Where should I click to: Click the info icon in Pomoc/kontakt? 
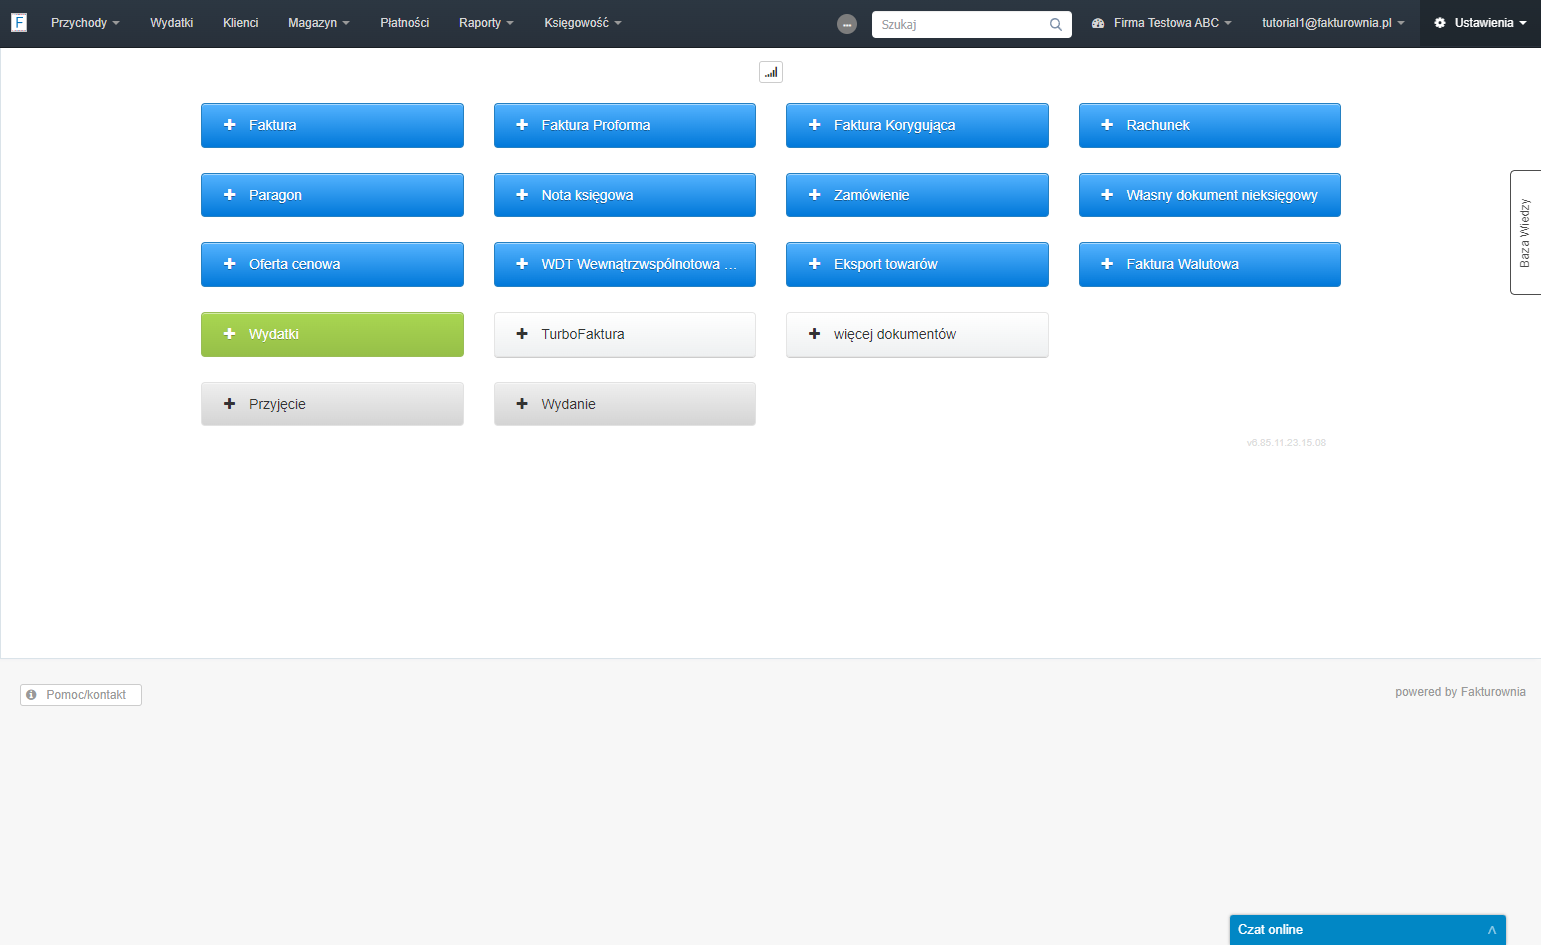(32, 695)
